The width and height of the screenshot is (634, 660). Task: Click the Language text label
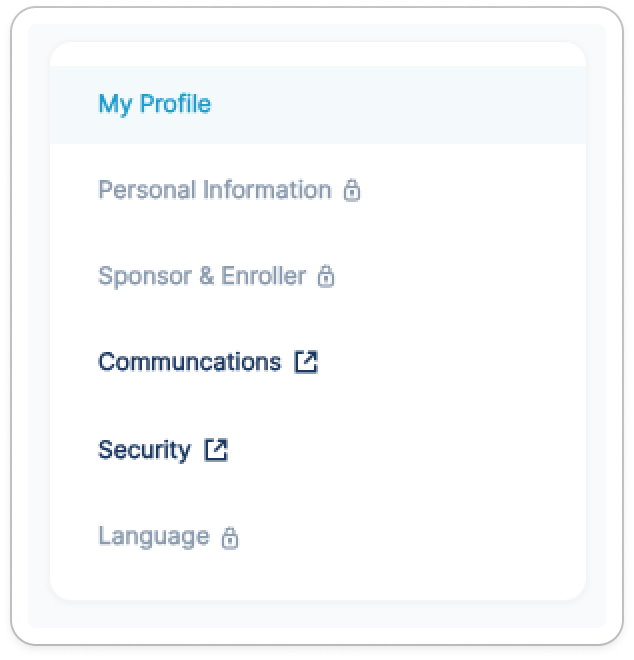[154, 537]
